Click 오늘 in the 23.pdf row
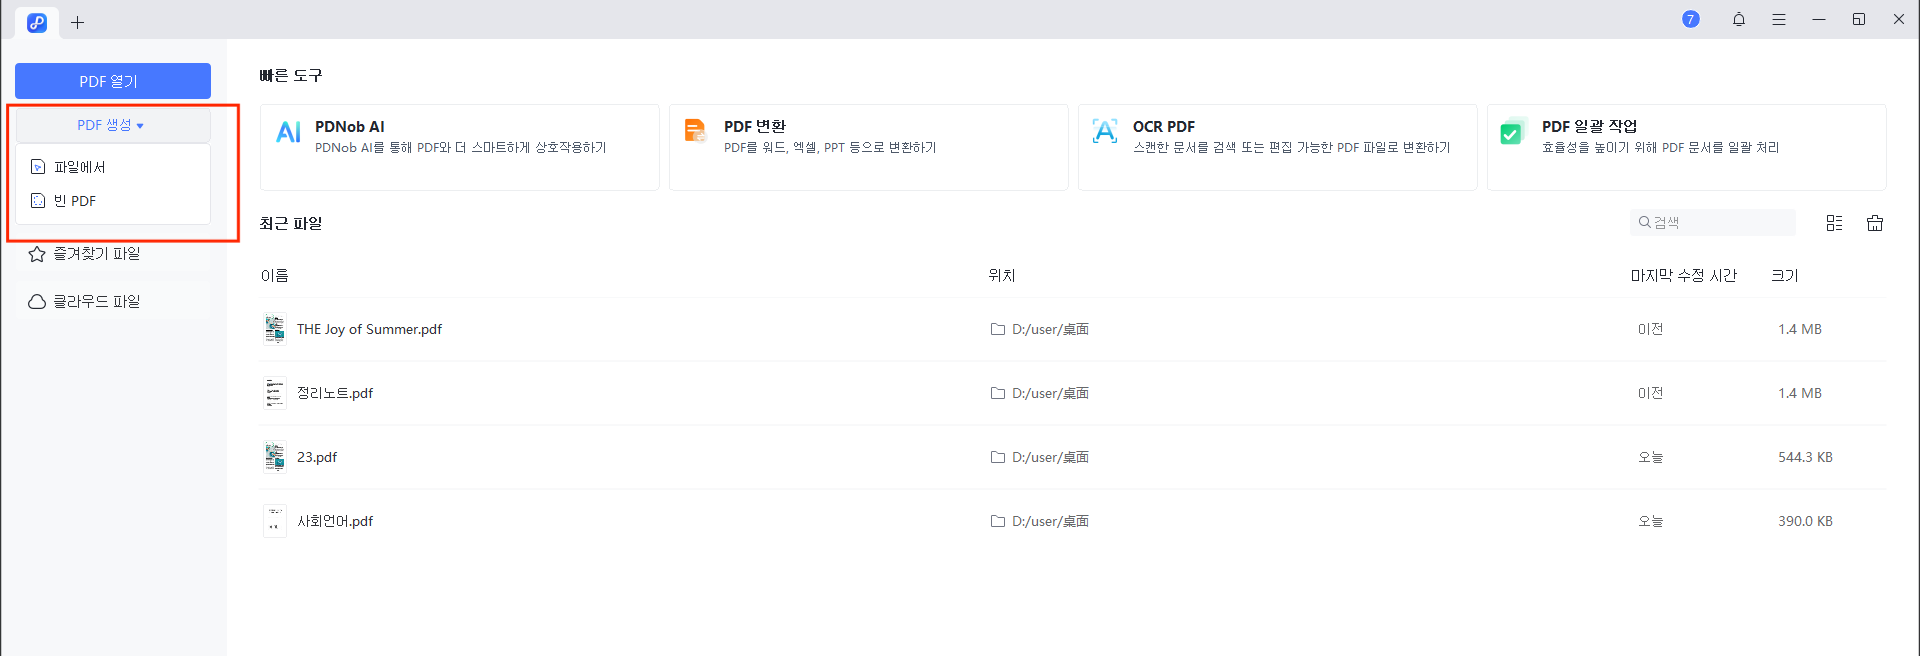 point(1651,457)
